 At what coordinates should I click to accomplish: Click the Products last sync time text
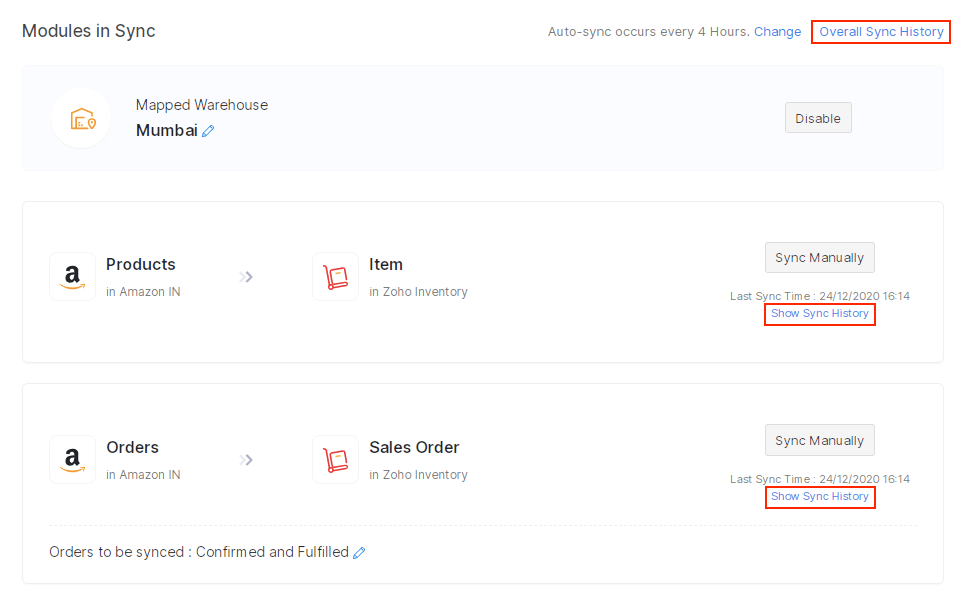tap(820, 295)
